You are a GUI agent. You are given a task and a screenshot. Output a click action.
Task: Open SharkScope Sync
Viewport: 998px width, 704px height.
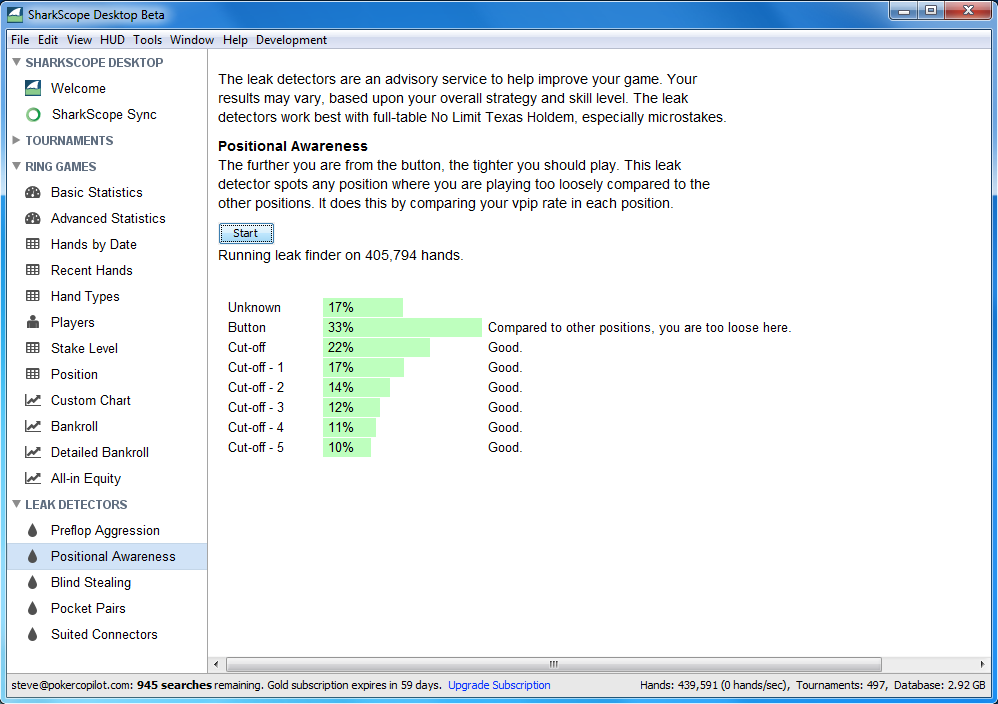pos(104,115)
